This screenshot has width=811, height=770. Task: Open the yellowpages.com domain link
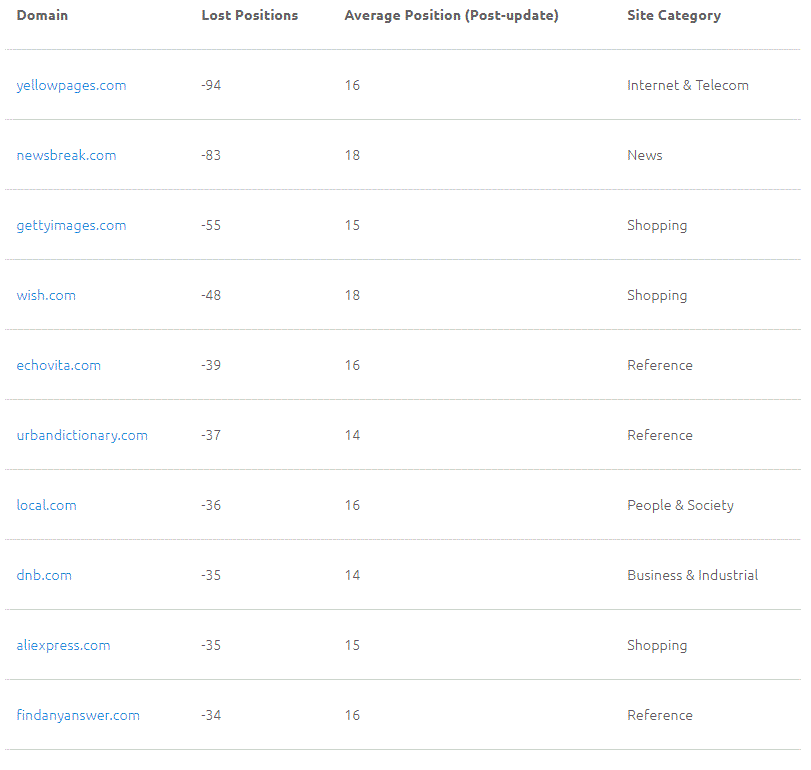click(x=71, y=85)
